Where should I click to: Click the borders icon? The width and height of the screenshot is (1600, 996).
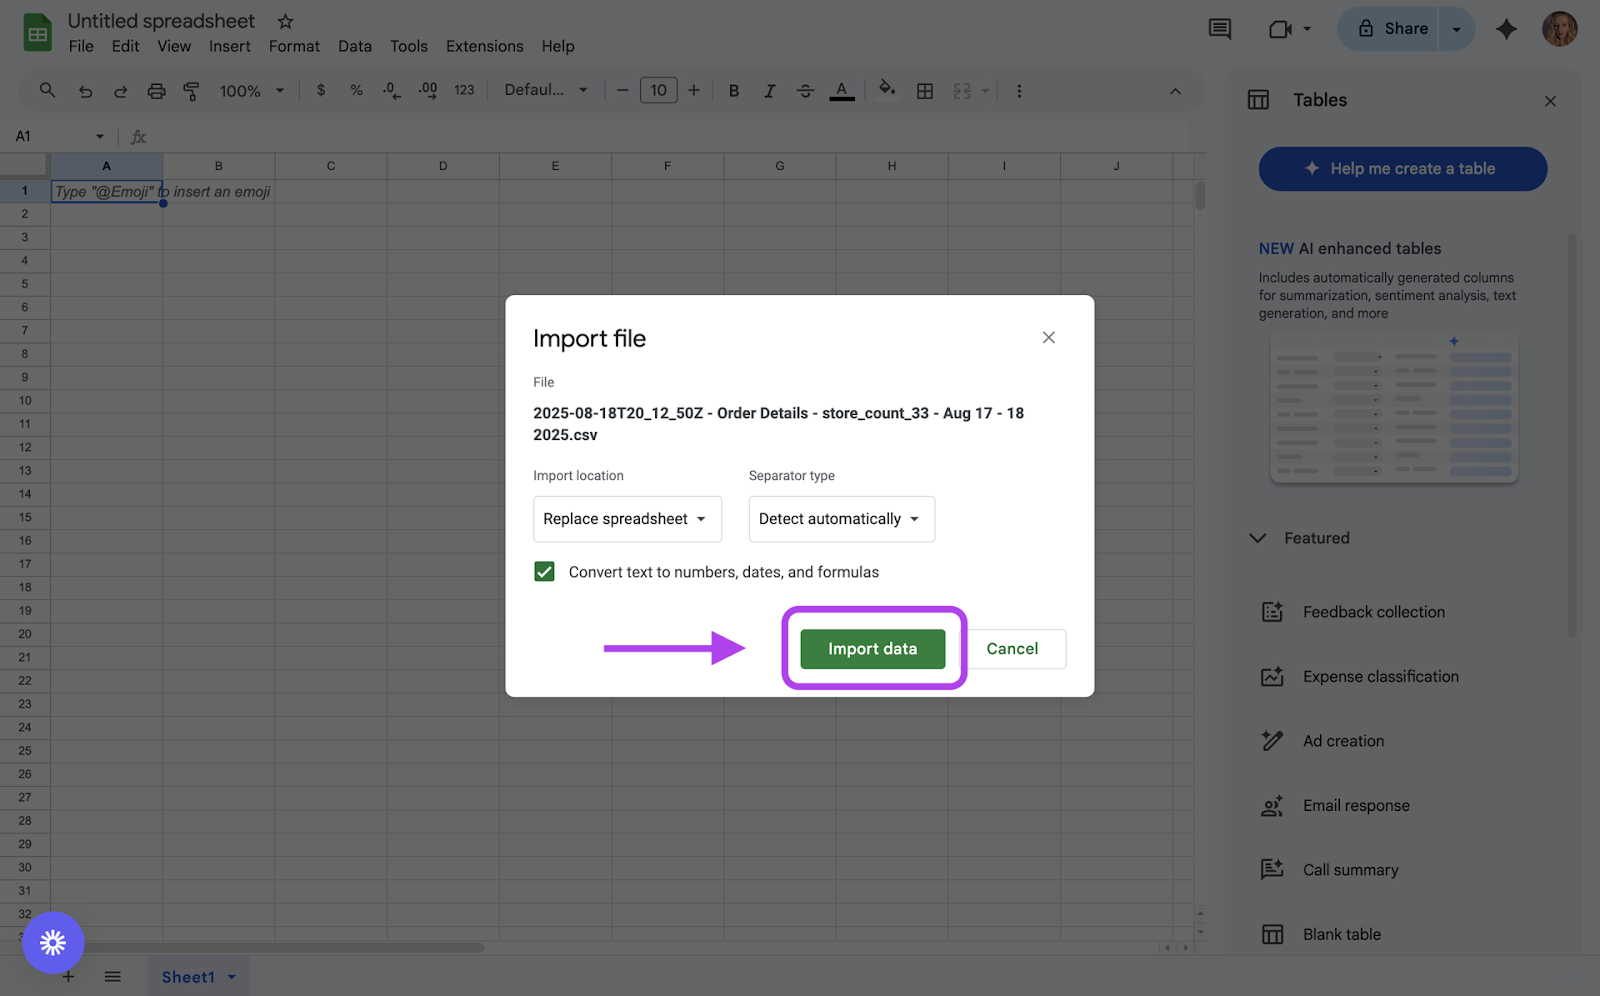[925, 91]
